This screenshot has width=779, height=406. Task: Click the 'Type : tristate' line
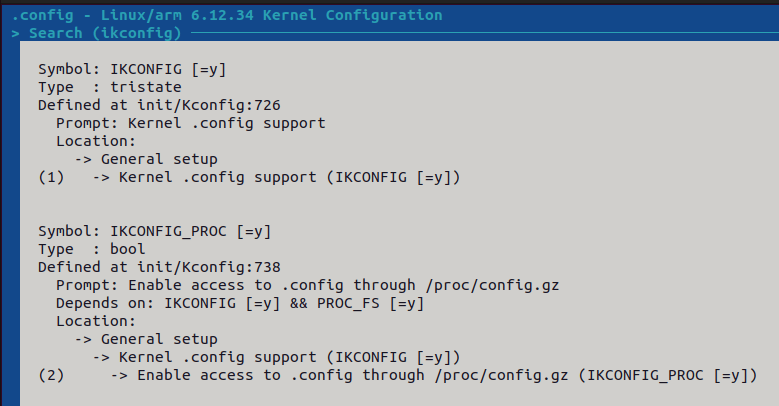[x=96, y=87]
